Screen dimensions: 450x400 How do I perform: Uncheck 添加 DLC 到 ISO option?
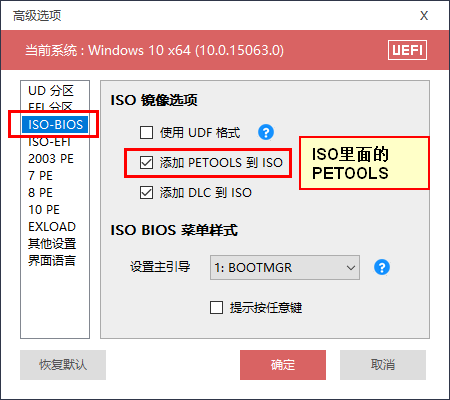point(147,192)
